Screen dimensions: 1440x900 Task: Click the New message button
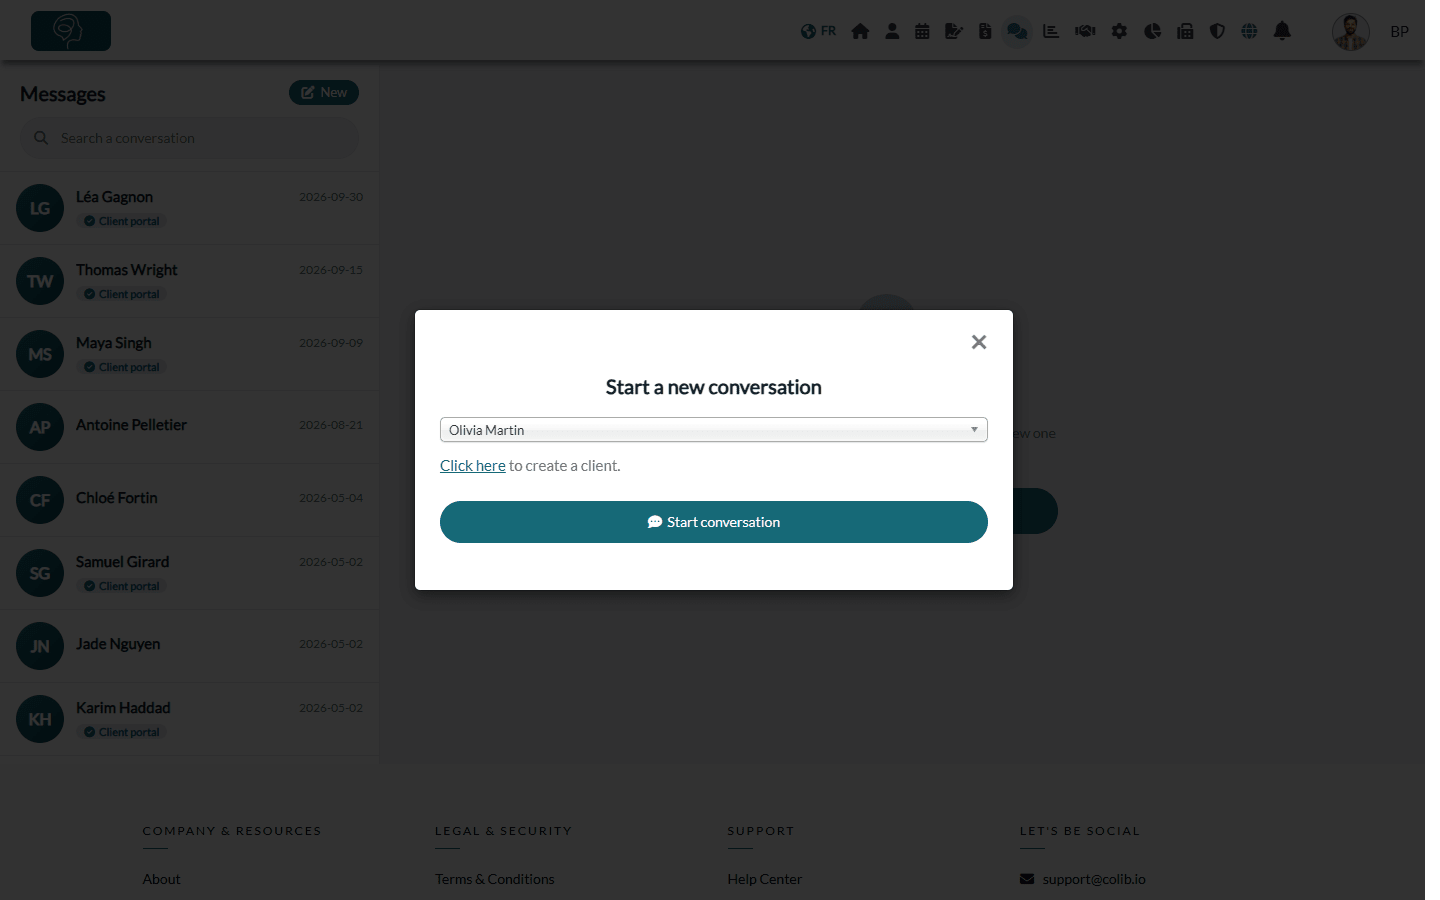324,92
